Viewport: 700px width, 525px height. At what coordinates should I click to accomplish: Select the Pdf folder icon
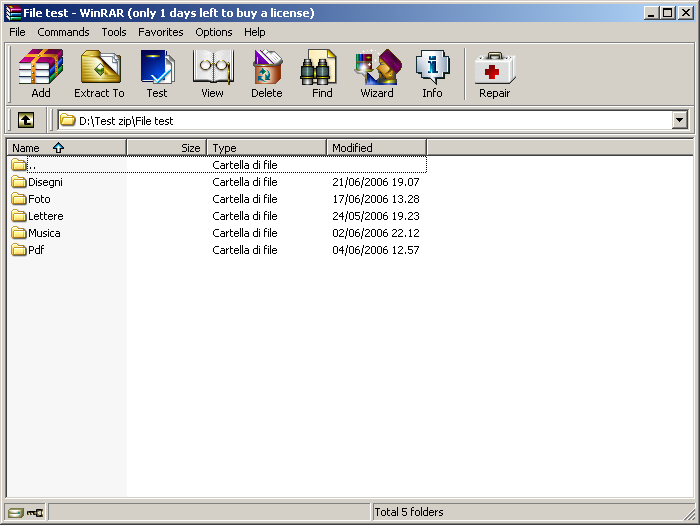[19, 249]
